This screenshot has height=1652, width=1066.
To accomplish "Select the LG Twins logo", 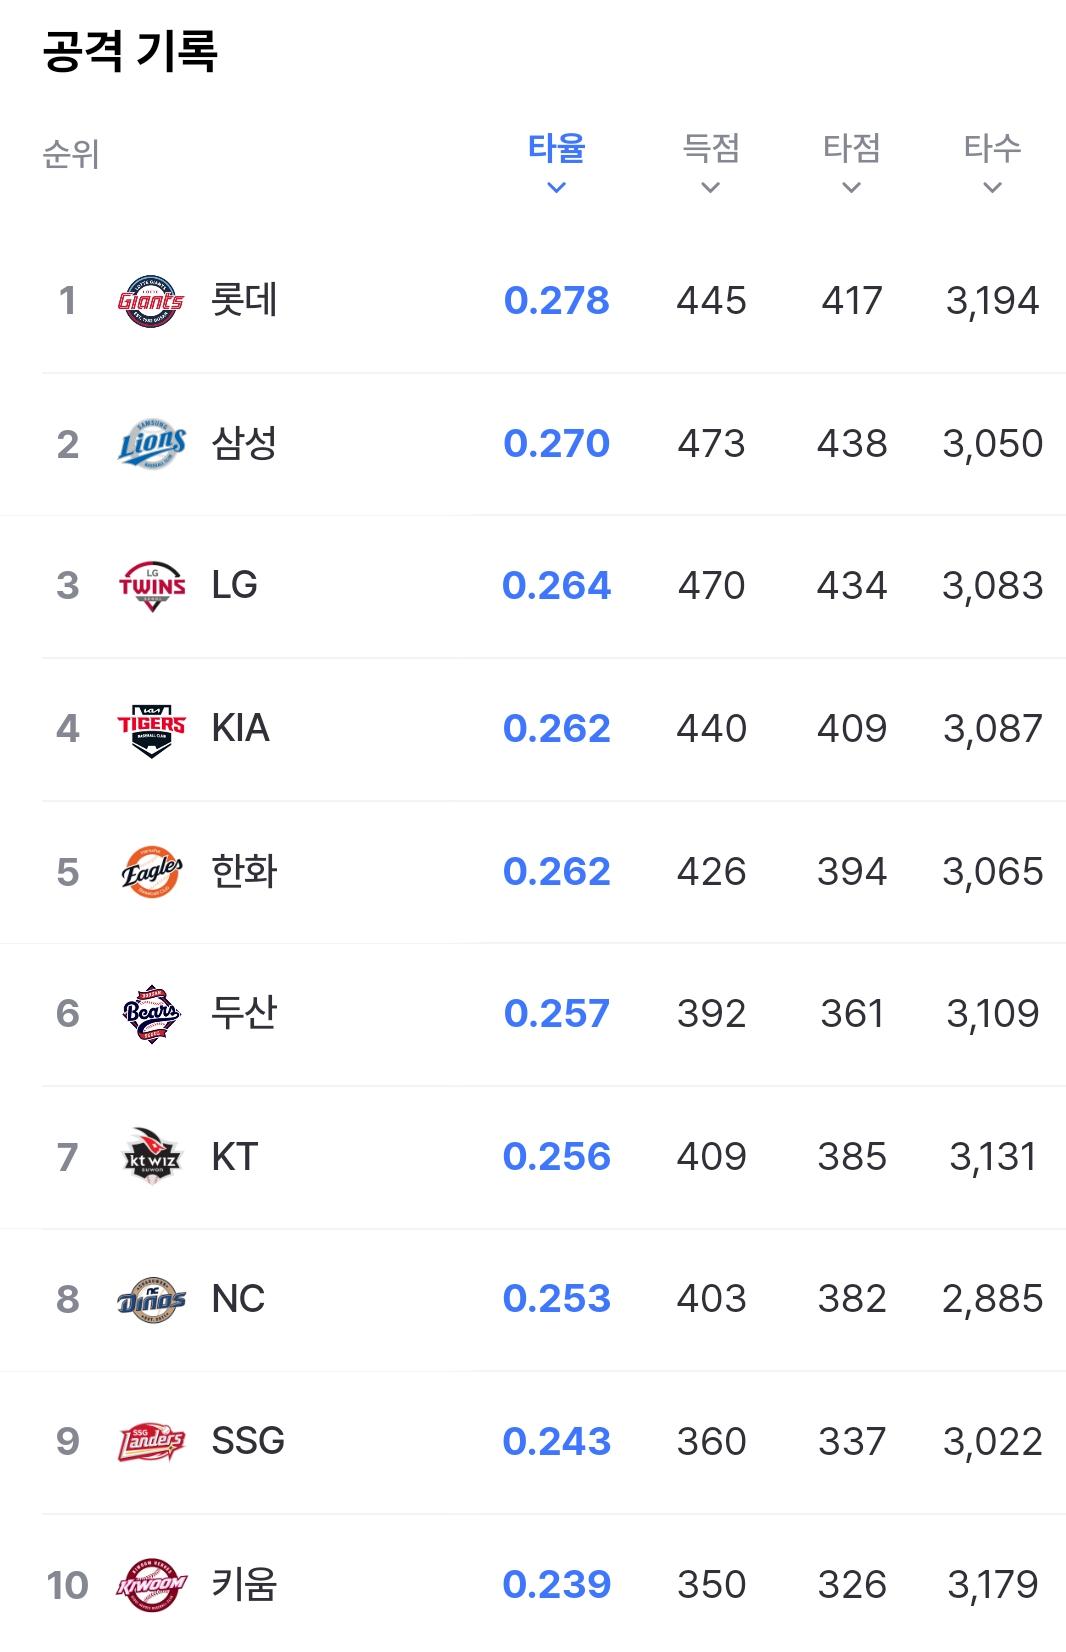I will click(152, 586).
